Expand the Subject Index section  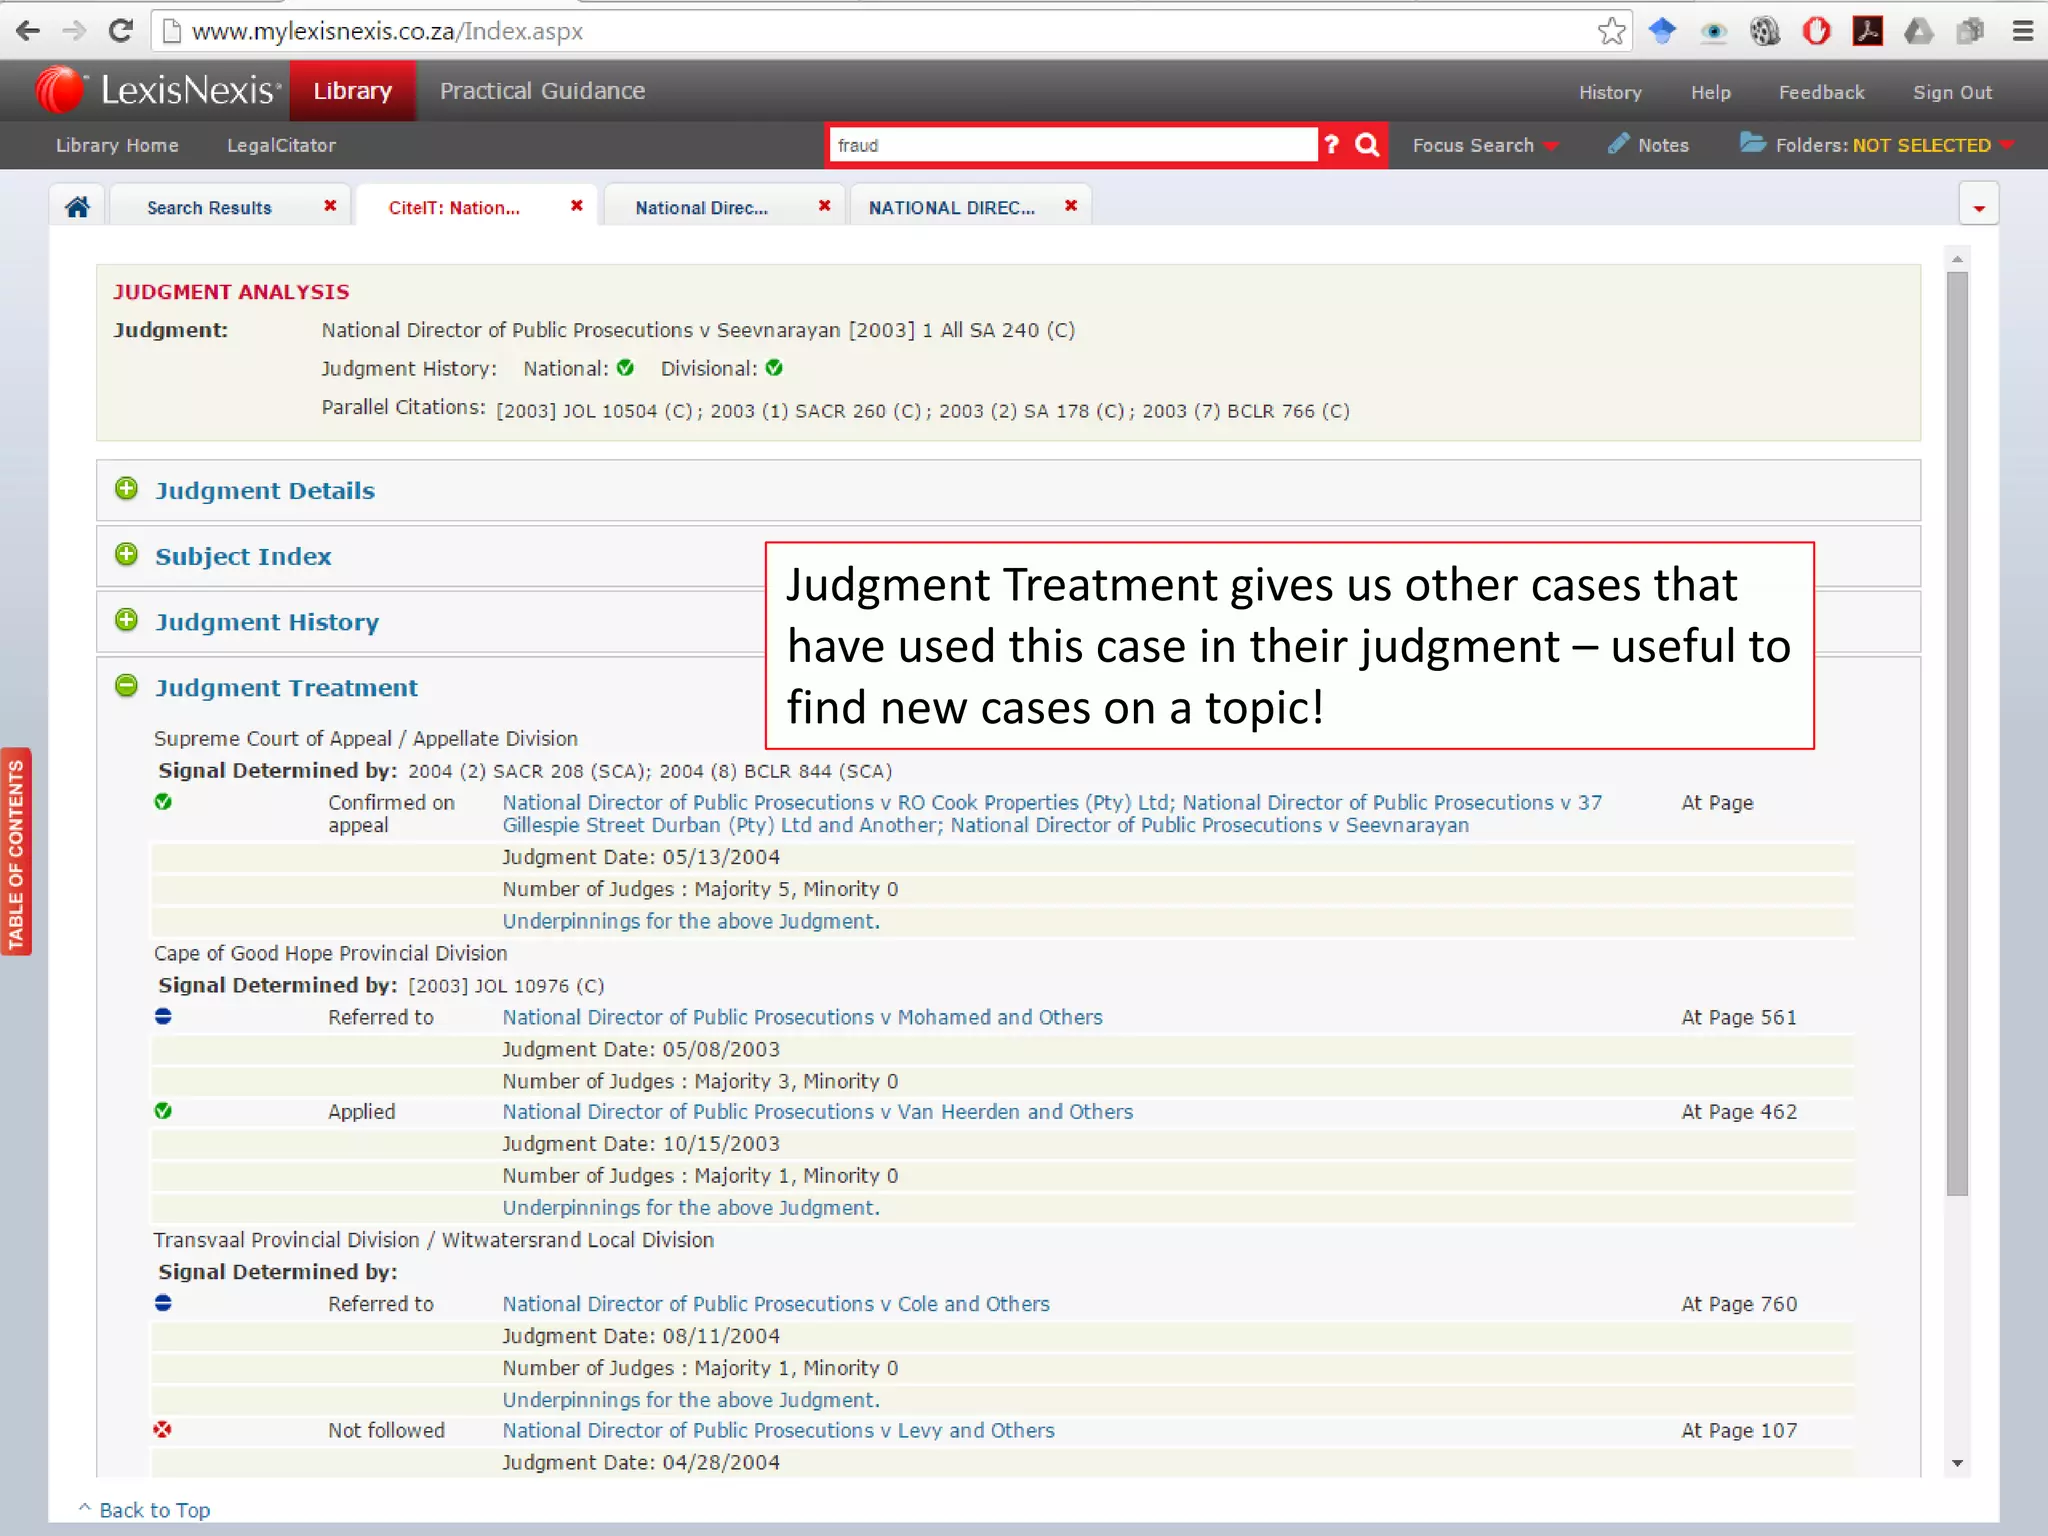click(126, 555)
